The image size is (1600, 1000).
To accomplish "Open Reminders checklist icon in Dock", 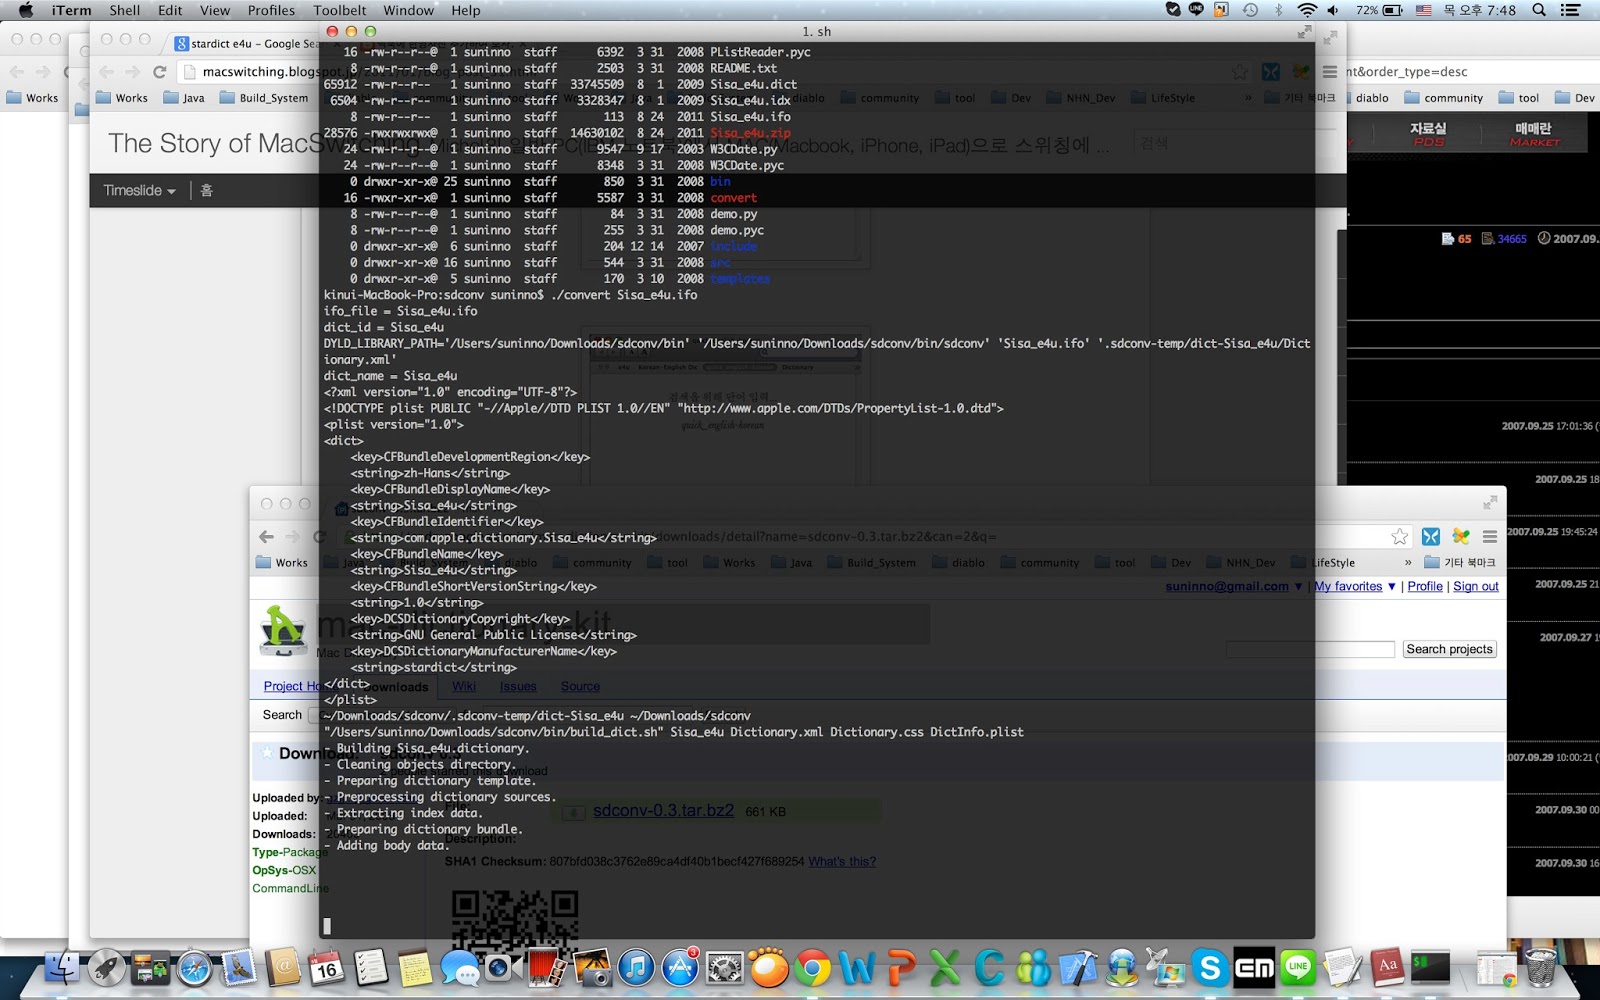I will coord(371,967).
